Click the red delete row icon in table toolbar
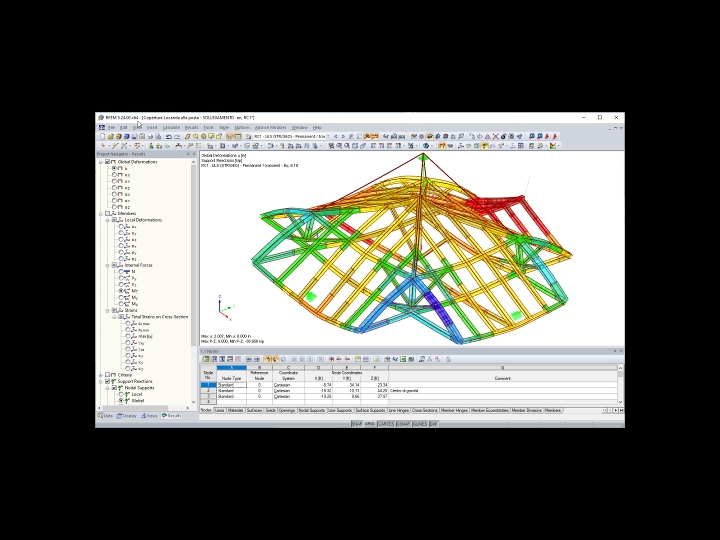Screen dimensions: 720x540 (331, 359)
